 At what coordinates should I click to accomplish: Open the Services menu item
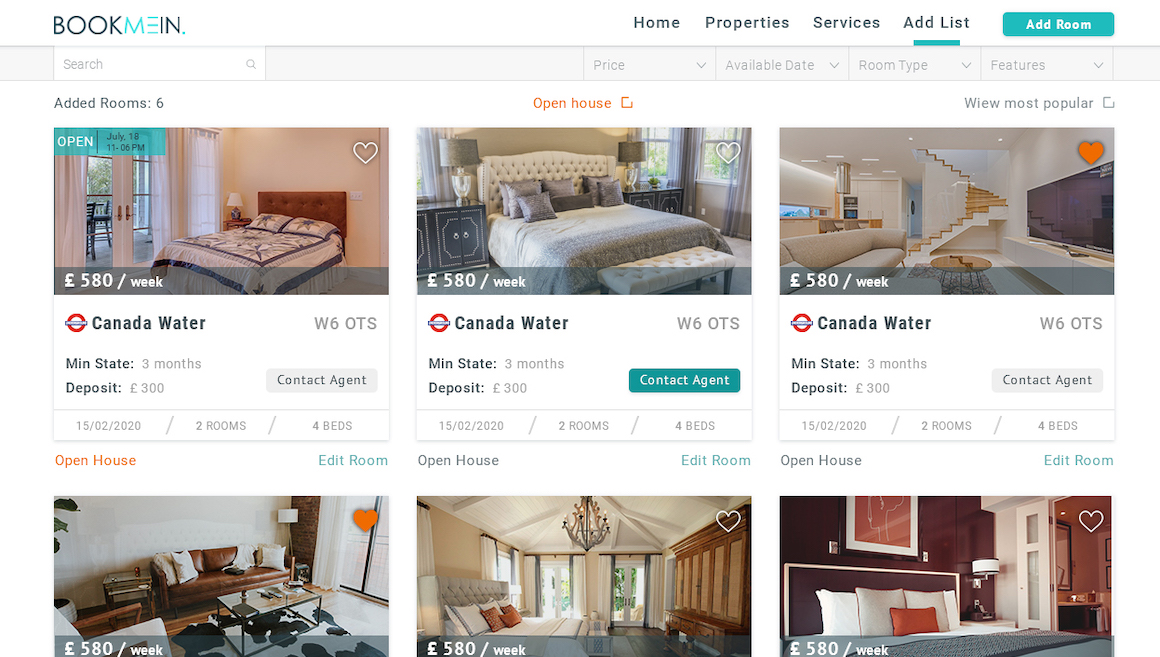846,23
